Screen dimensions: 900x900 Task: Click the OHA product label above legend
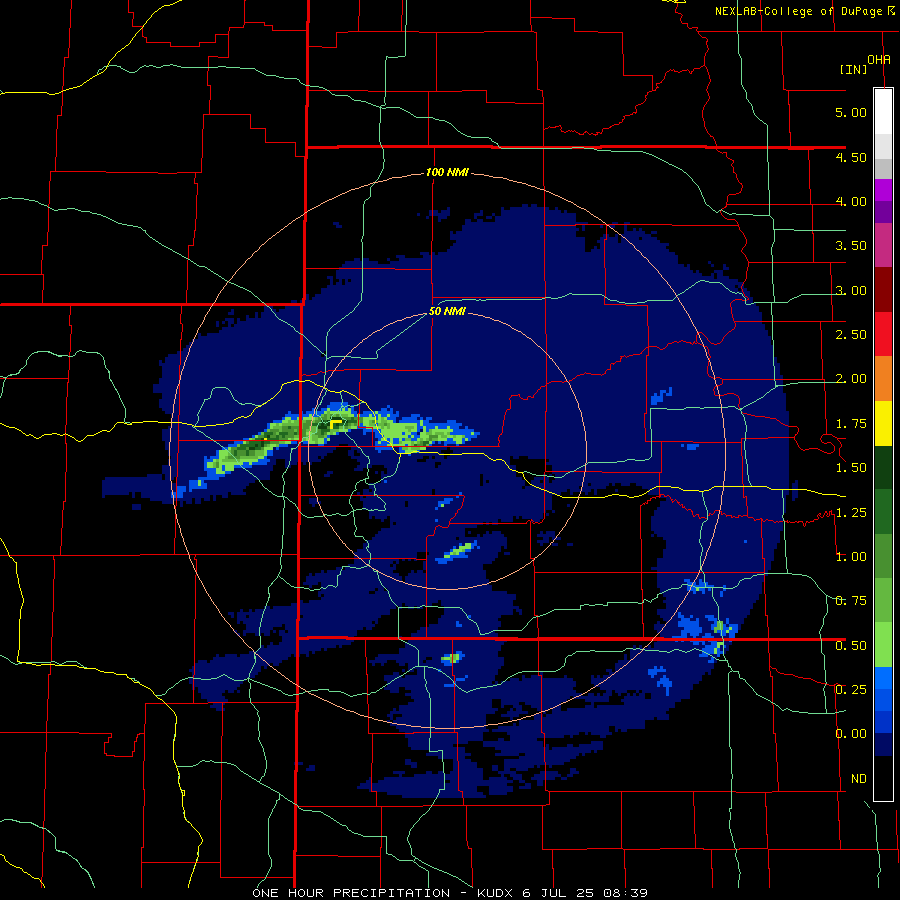click(x=879, y=60)
